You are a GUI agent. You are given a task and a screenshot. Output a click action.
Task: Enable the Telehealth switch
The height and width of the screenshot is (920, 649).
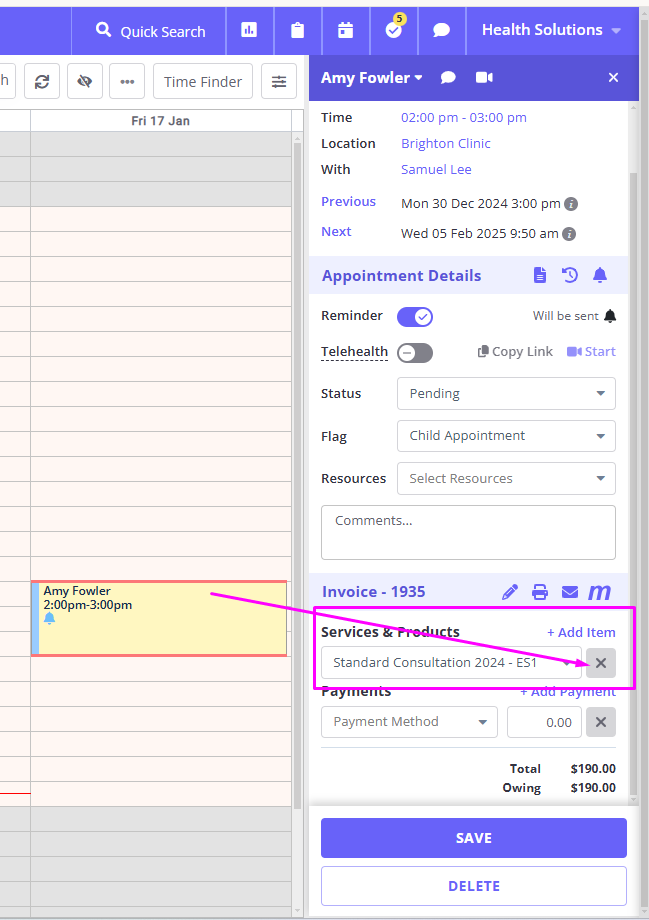pyautogui.click(x=415, y=353)
